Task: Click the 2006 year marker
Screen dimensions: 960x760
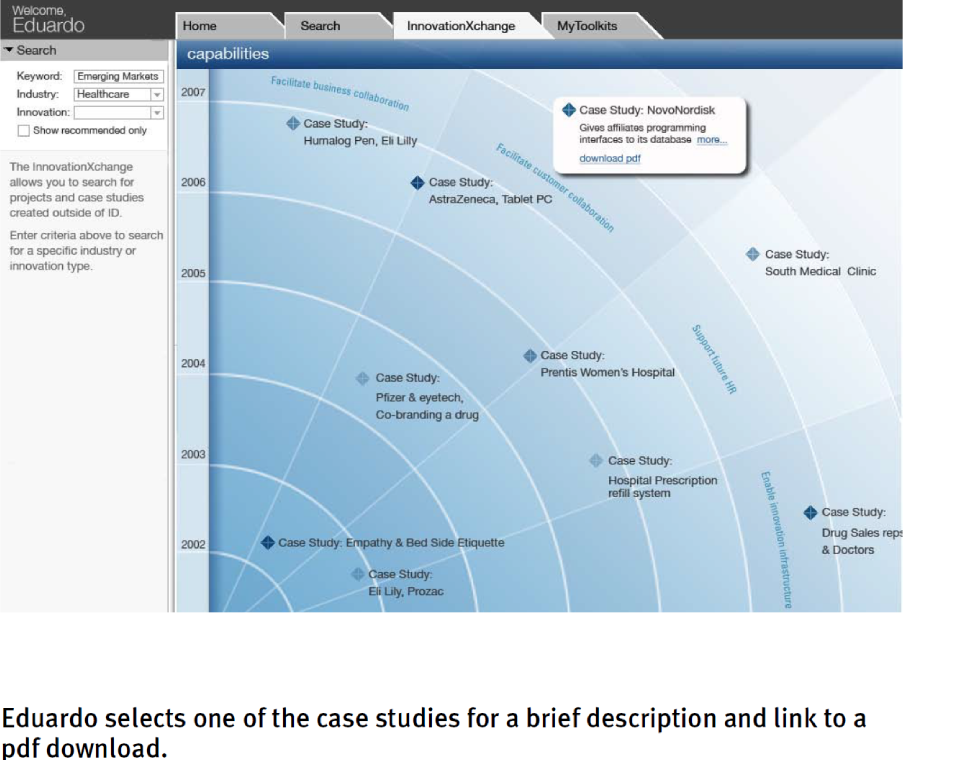Action: 193,182
